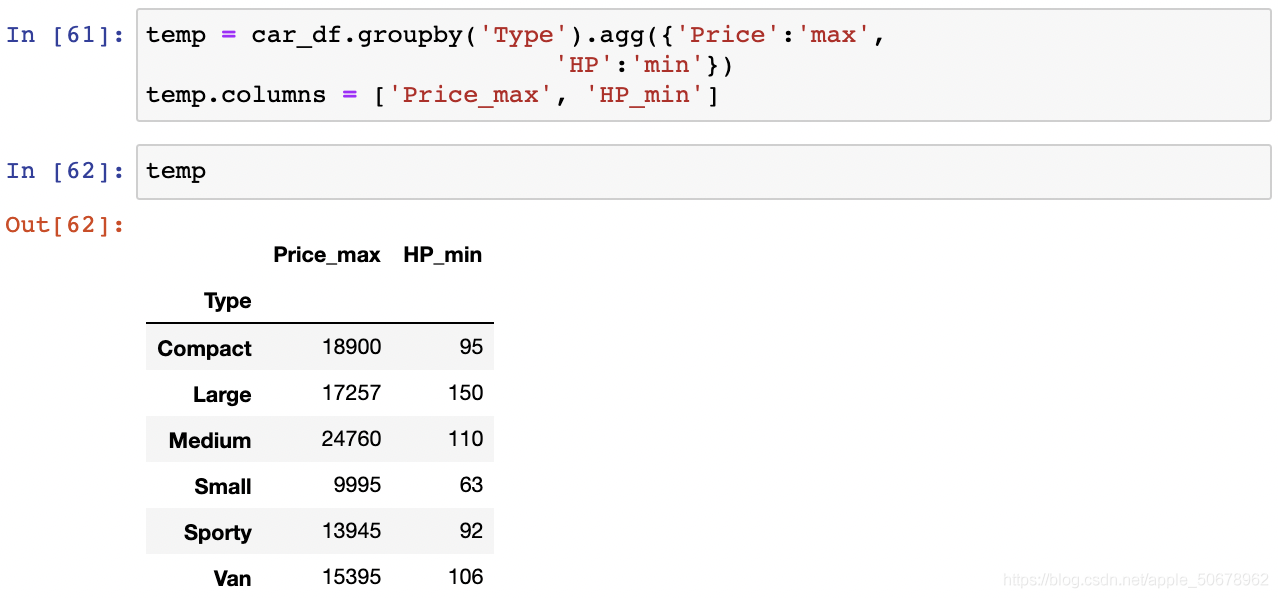Select the Compact row label
The width and height of the screenshot is (1278, 598).
[205, 349]
